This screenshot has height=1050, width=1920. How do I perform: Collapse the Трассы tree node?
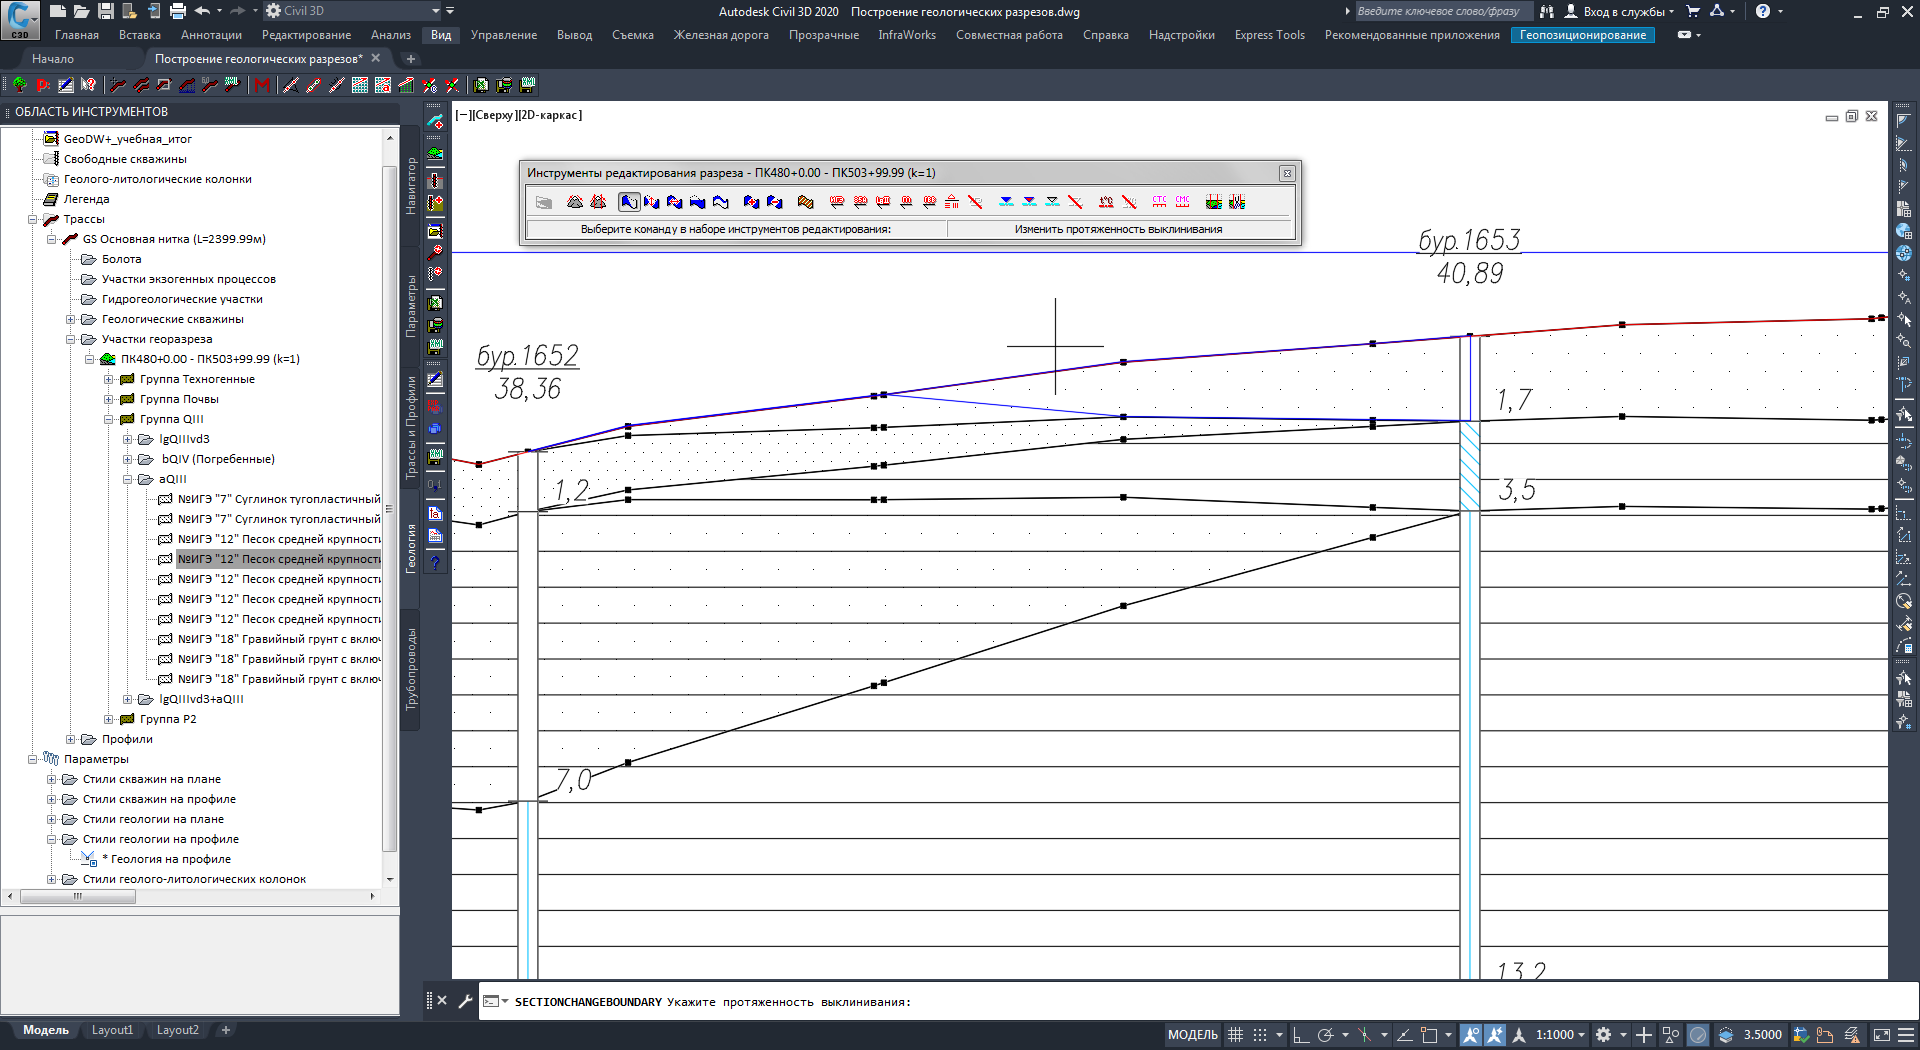point(33,219)
